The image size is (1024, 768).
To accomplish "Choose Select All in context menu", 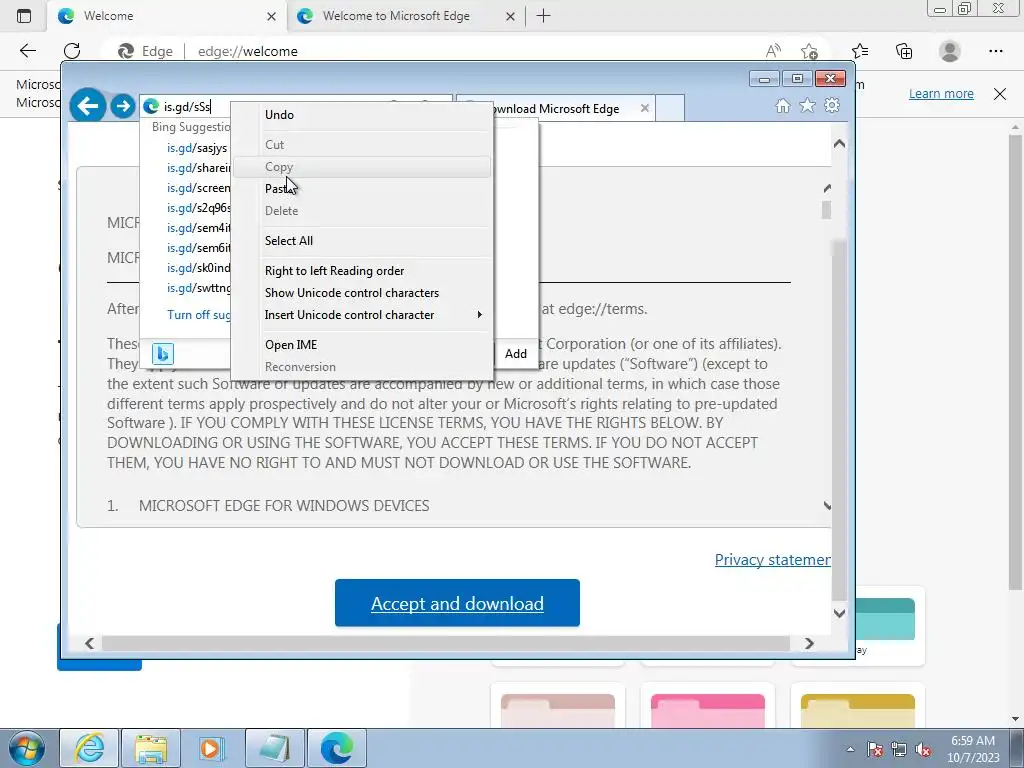I will click(x=362, y=241).
